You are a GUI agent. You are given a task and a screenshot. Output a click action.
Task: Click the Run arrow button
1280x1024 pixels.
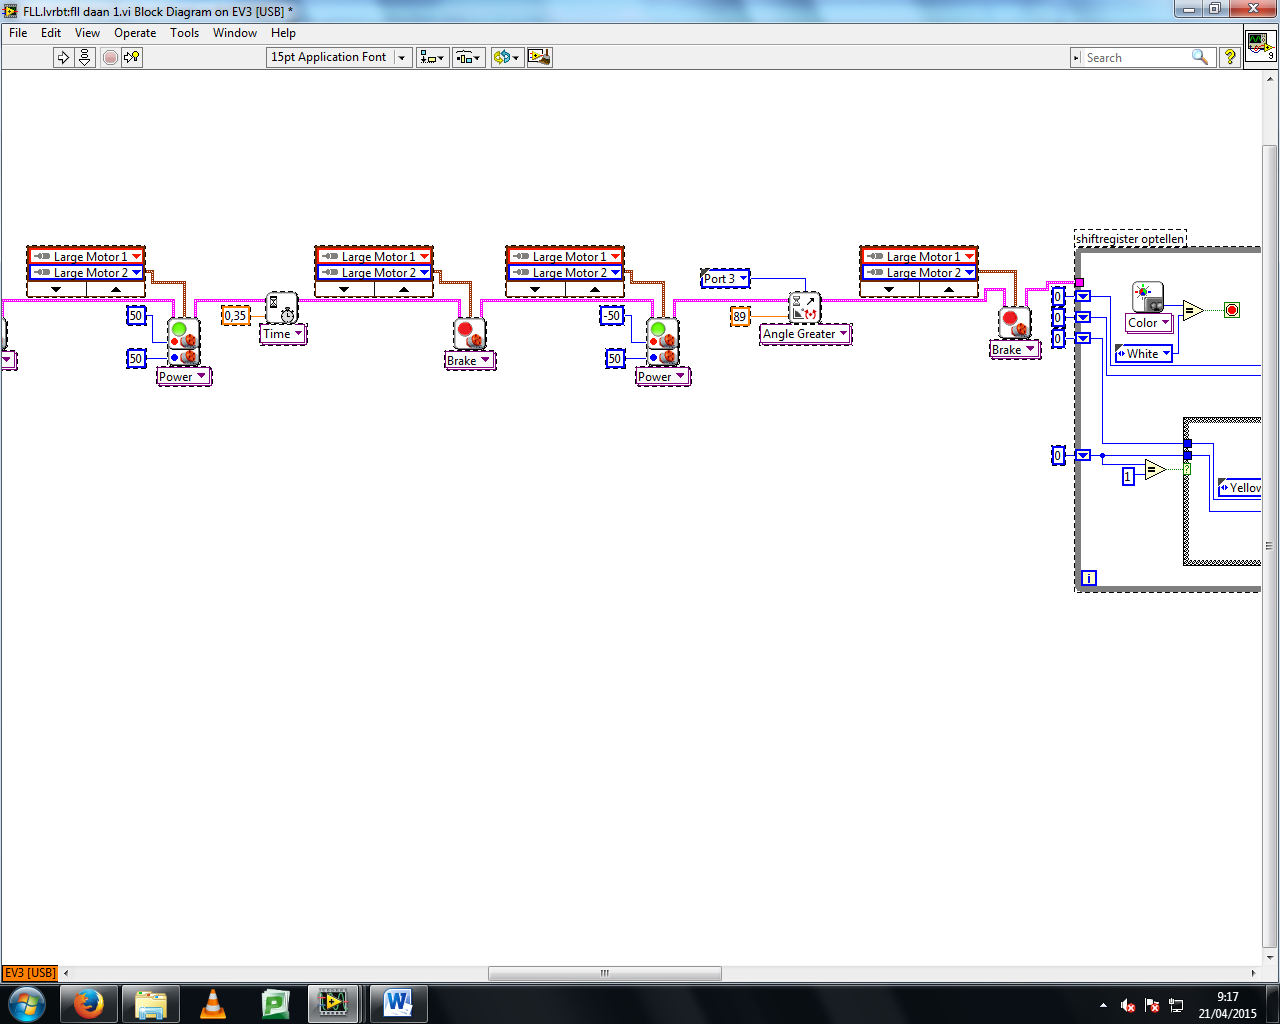63,58
